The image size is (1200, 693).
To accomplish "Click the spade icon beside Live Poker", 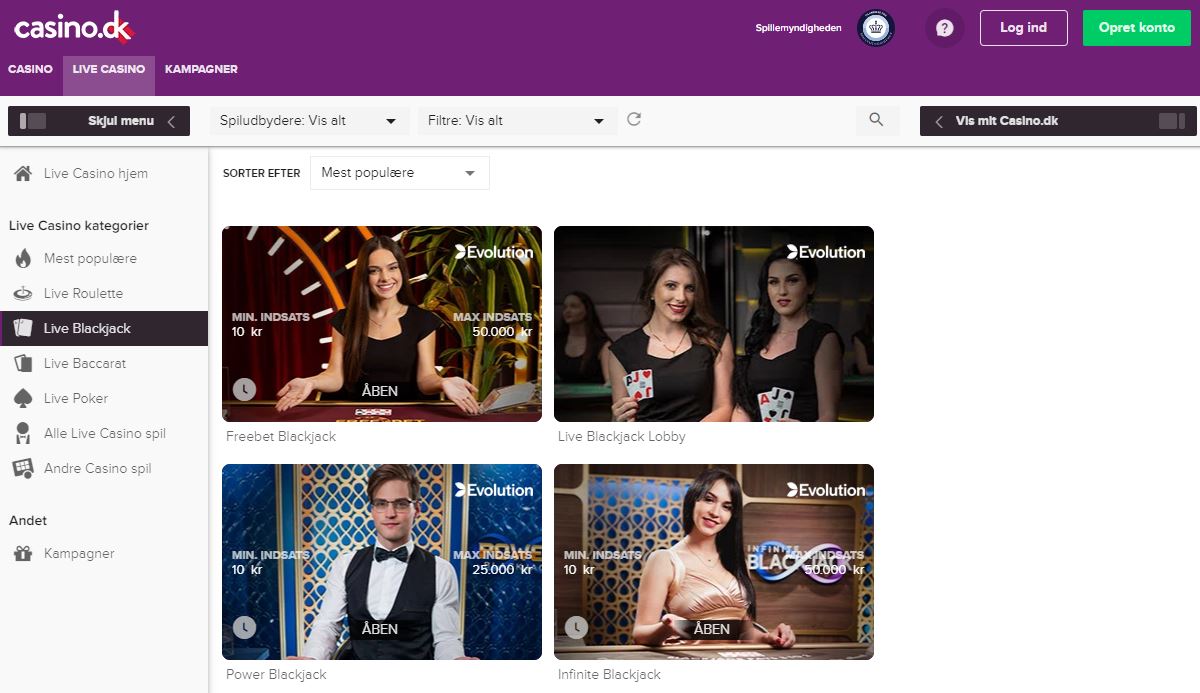I will click(x=23, y=398).
